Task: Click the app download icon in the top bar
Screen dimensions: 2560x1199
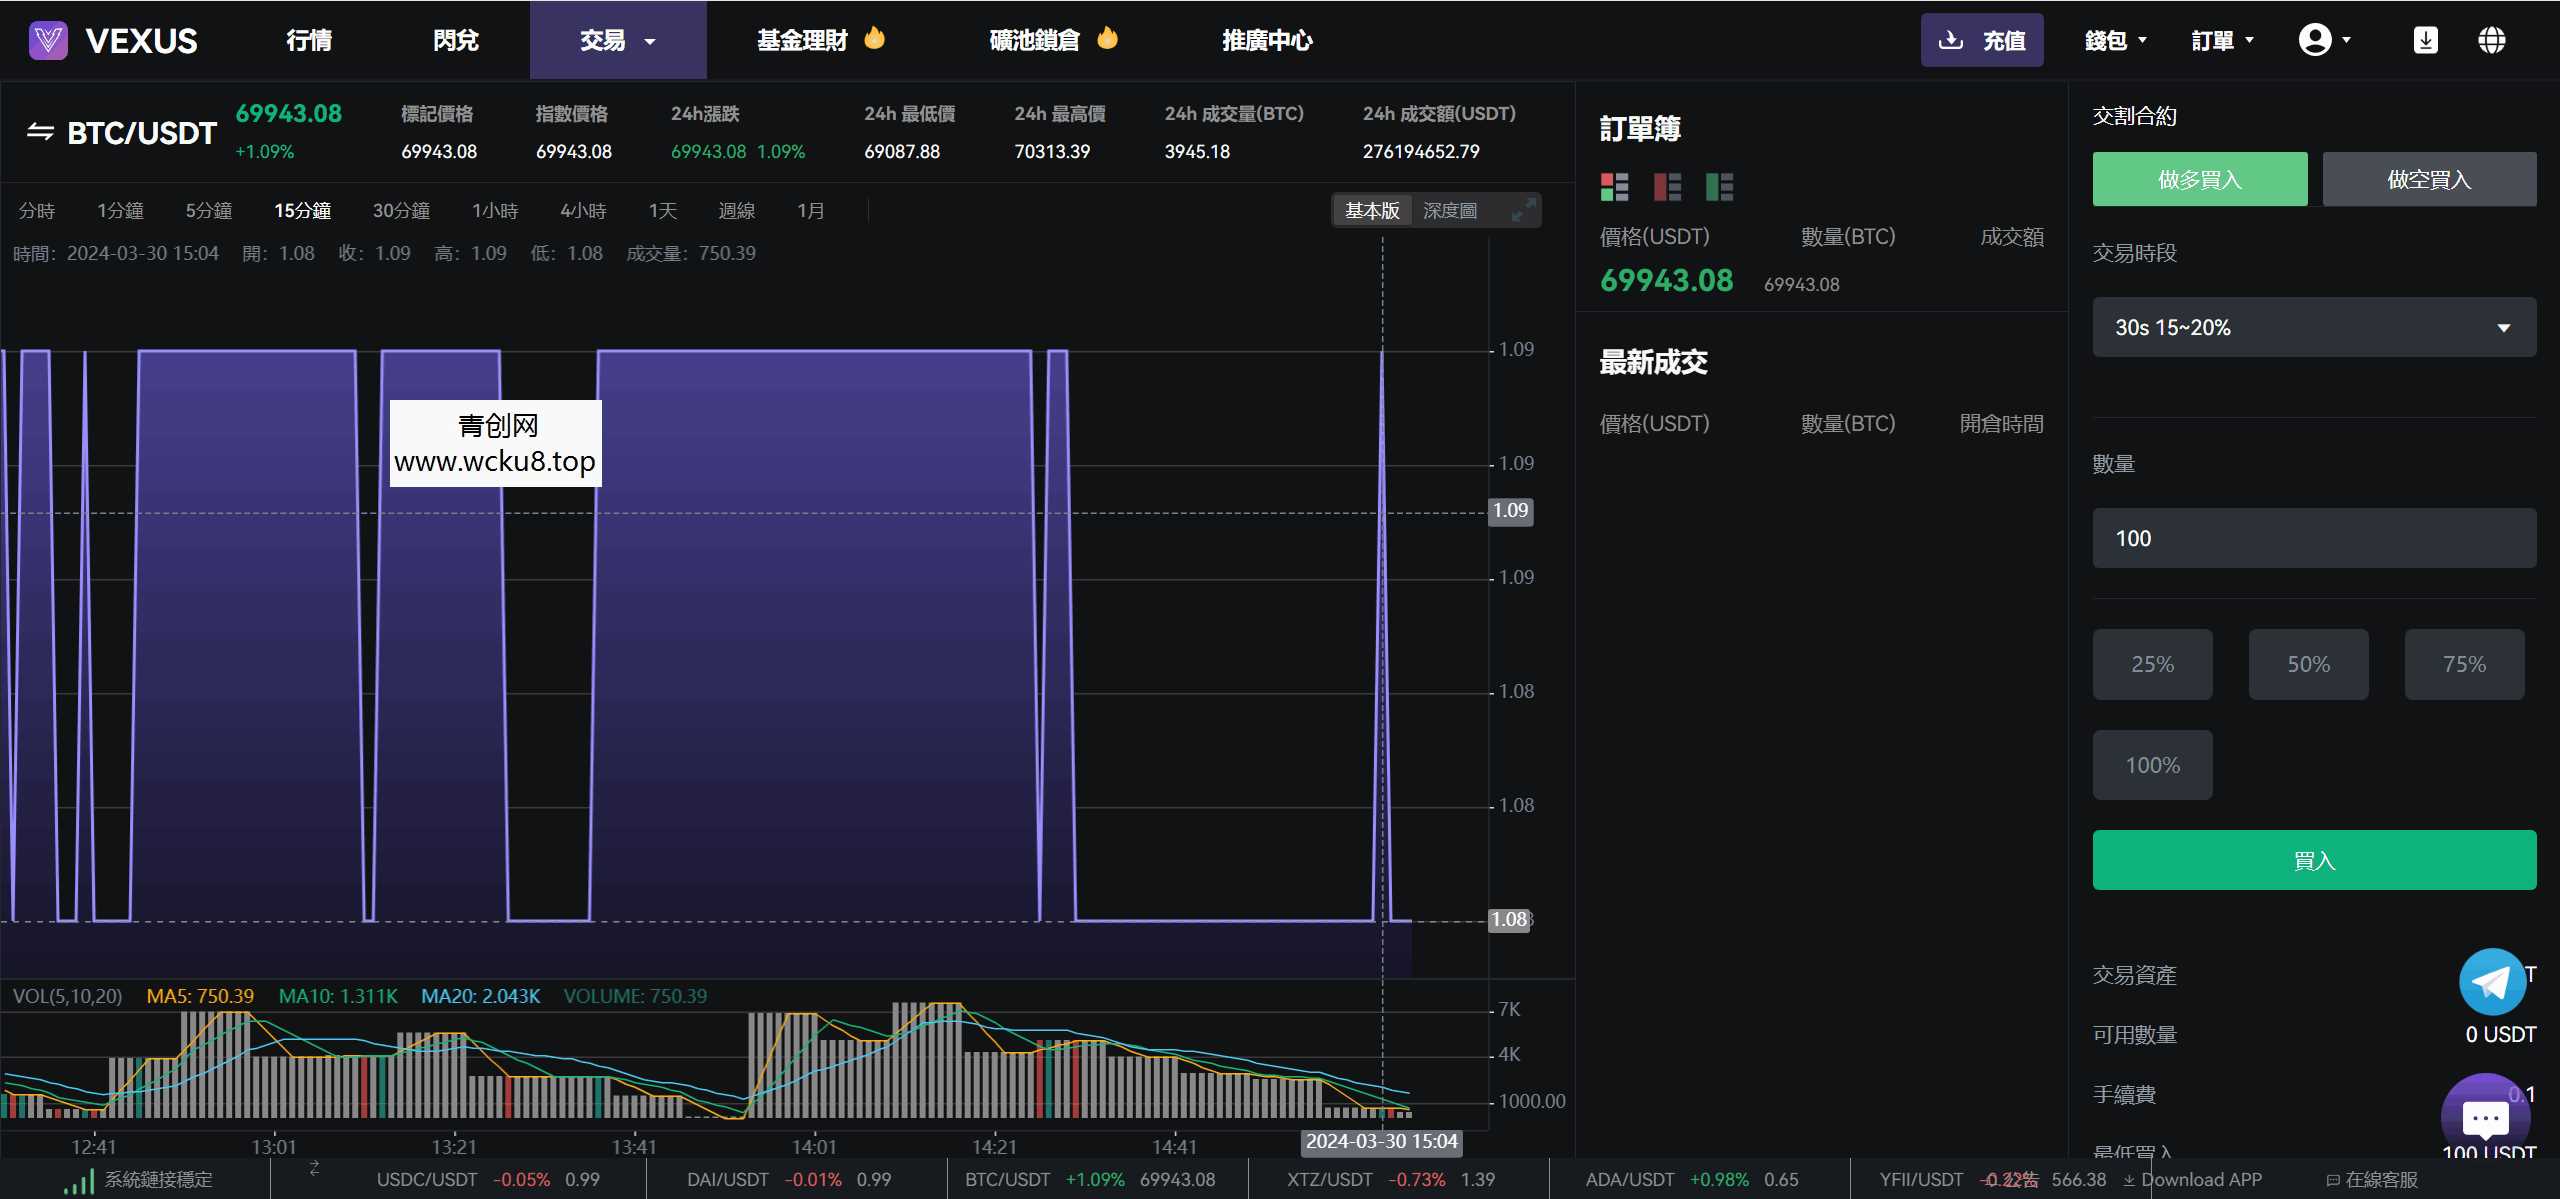Action: [2425, 39]
